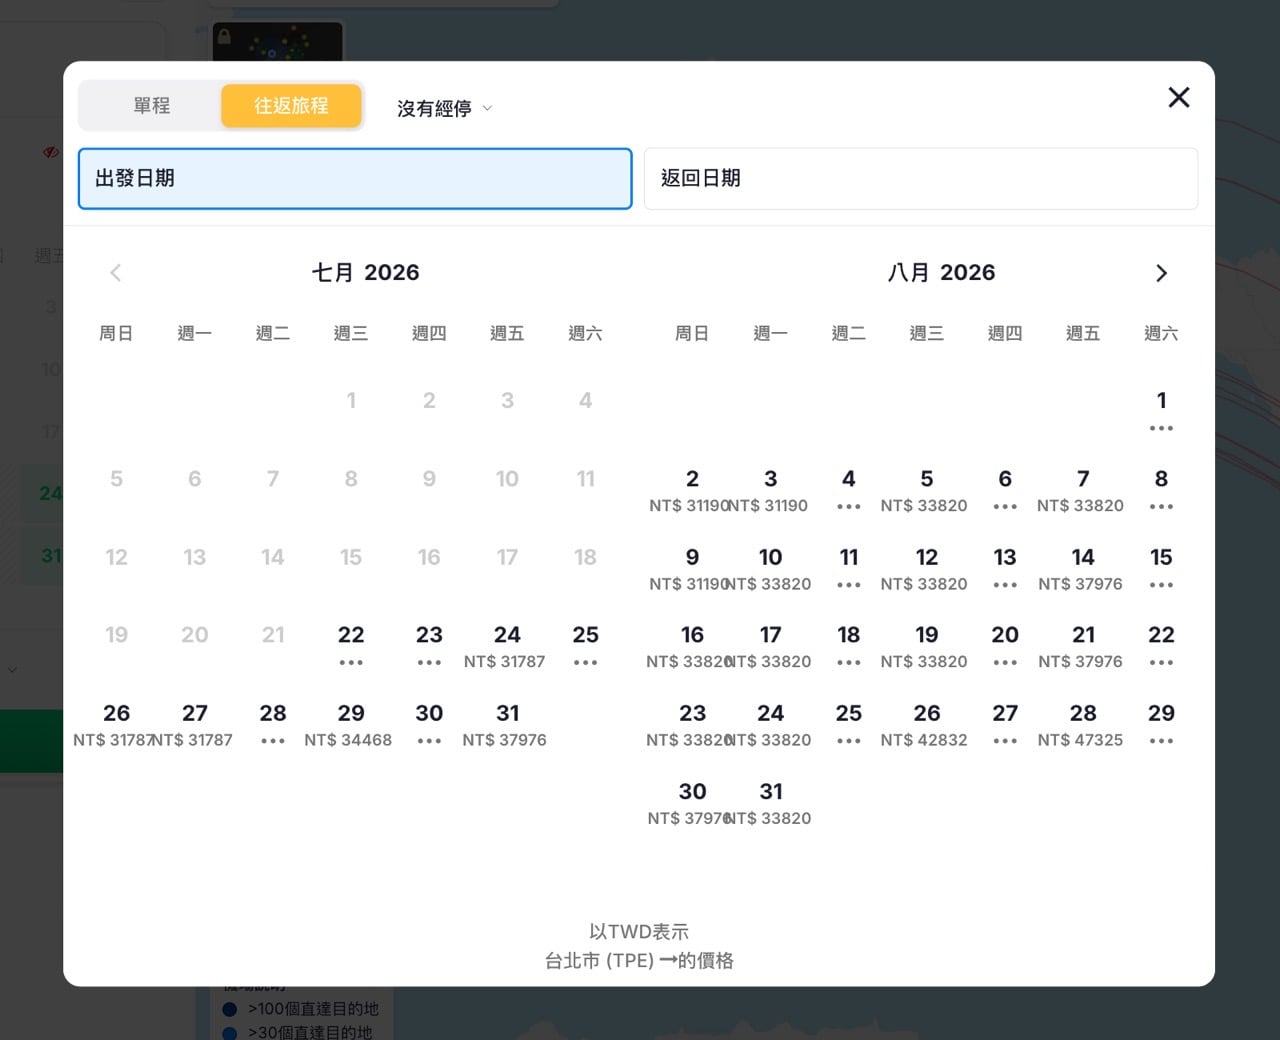Screen dimensions: 1280x1040
Task: Pick August 23 in the calendar
Action: 692,724
